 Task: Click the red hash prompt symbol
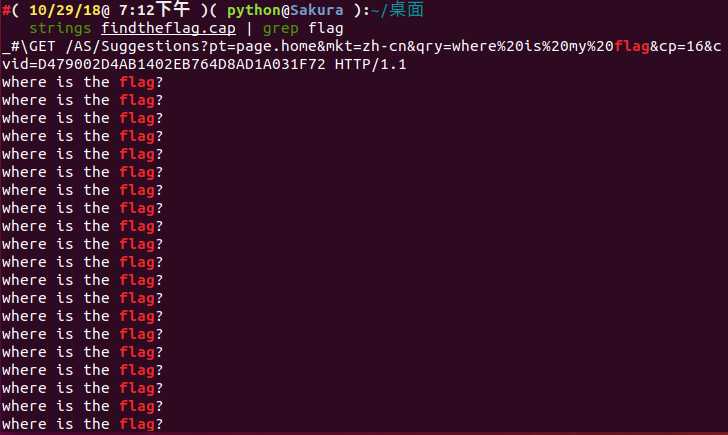coord(6,10)
